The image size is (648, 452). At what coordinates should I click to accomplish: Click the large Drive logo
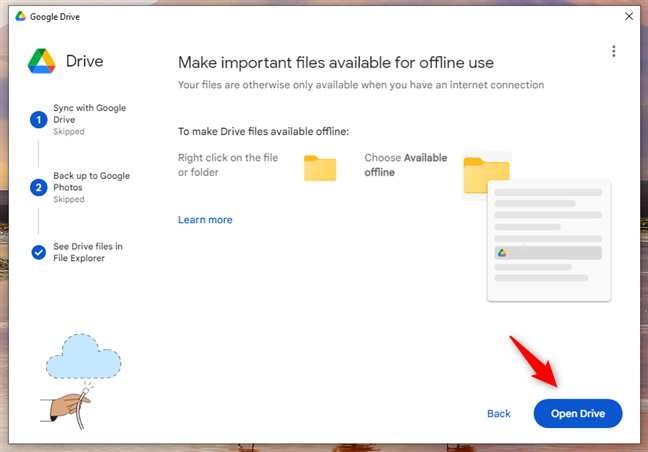42,61
